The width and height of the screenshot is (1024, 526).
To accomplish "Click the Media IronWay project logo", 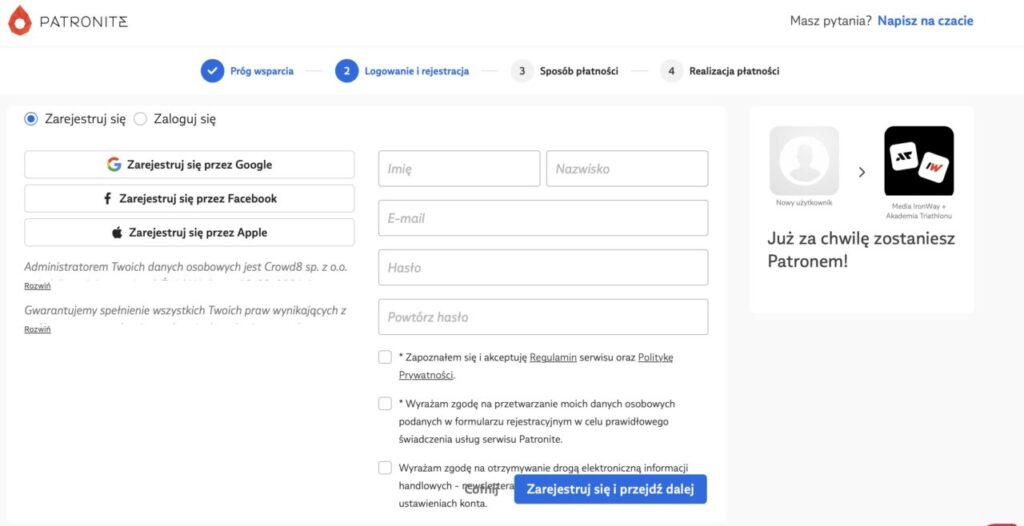I will (x=918, y=160).
